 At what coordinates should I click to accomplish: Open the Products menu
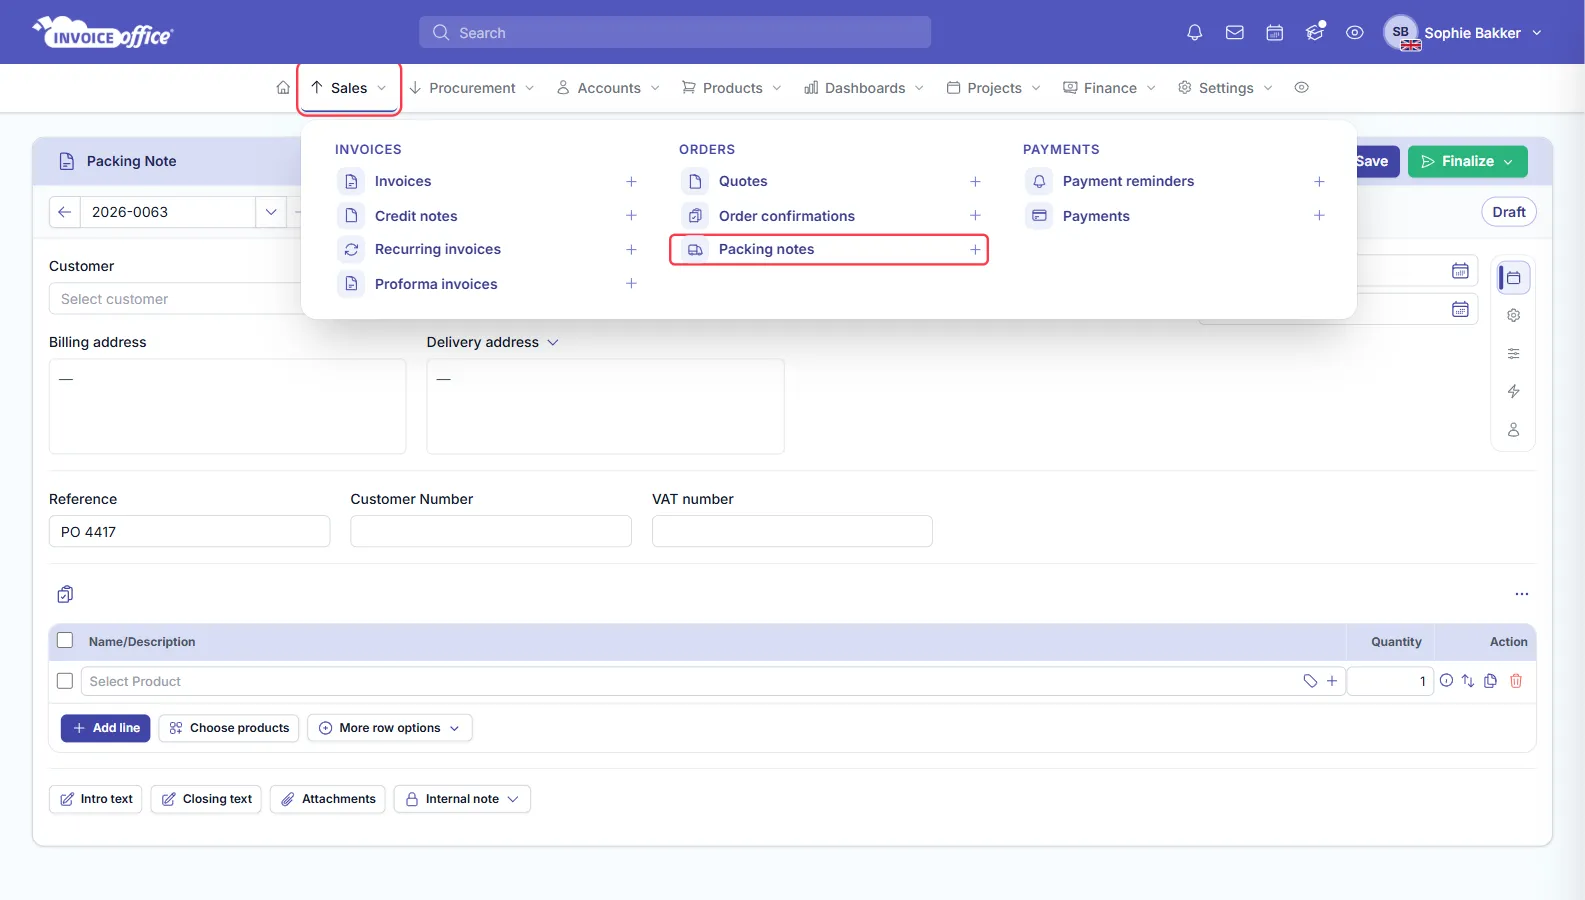pos(731,88)
